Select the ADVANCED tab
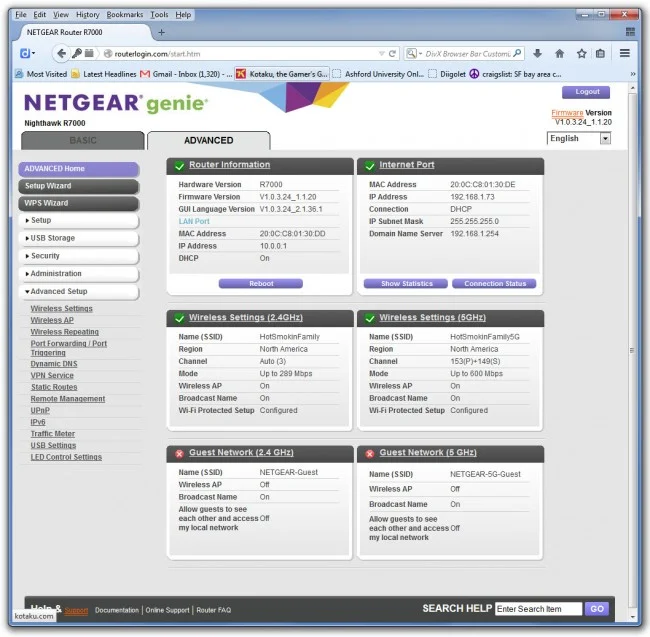Viewport: 650px width, 637px height. 209,140
